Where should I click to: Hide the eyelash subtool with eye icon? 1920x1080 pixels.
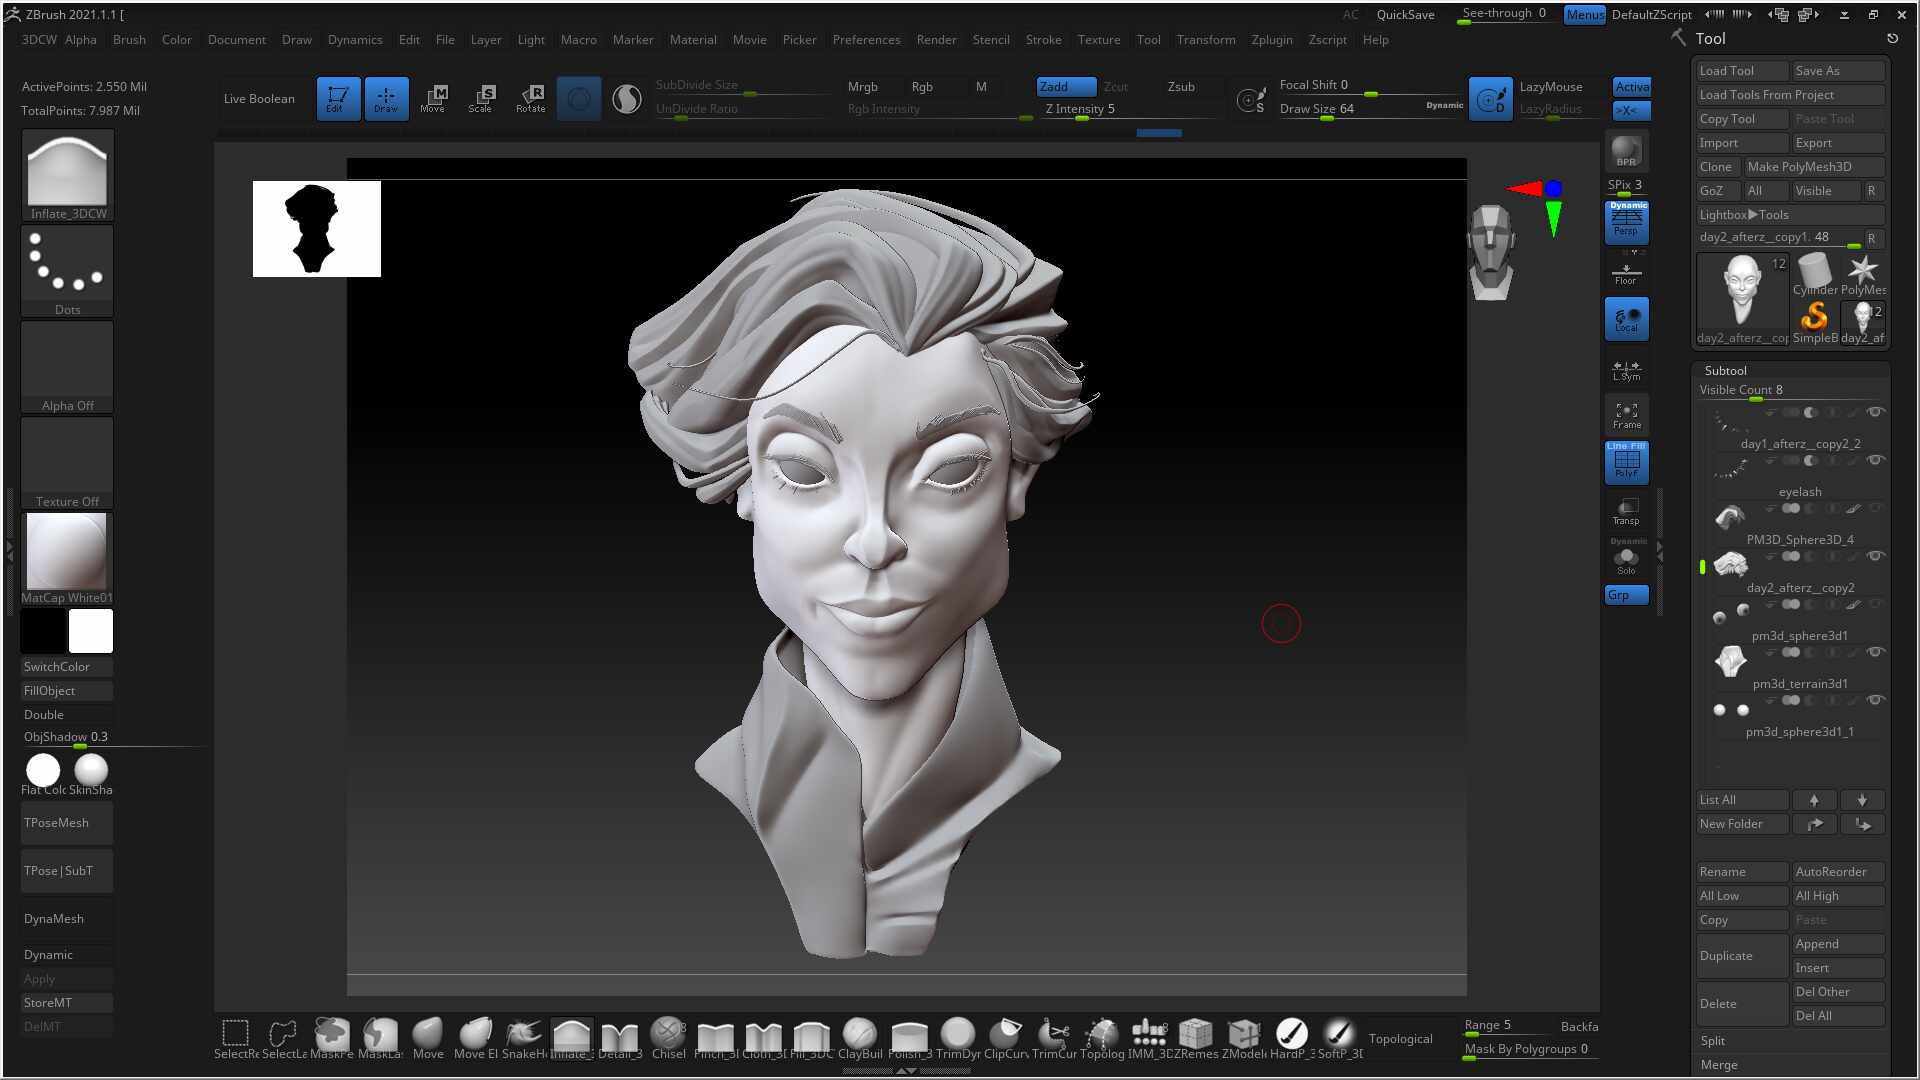[x=1875, y=460]
